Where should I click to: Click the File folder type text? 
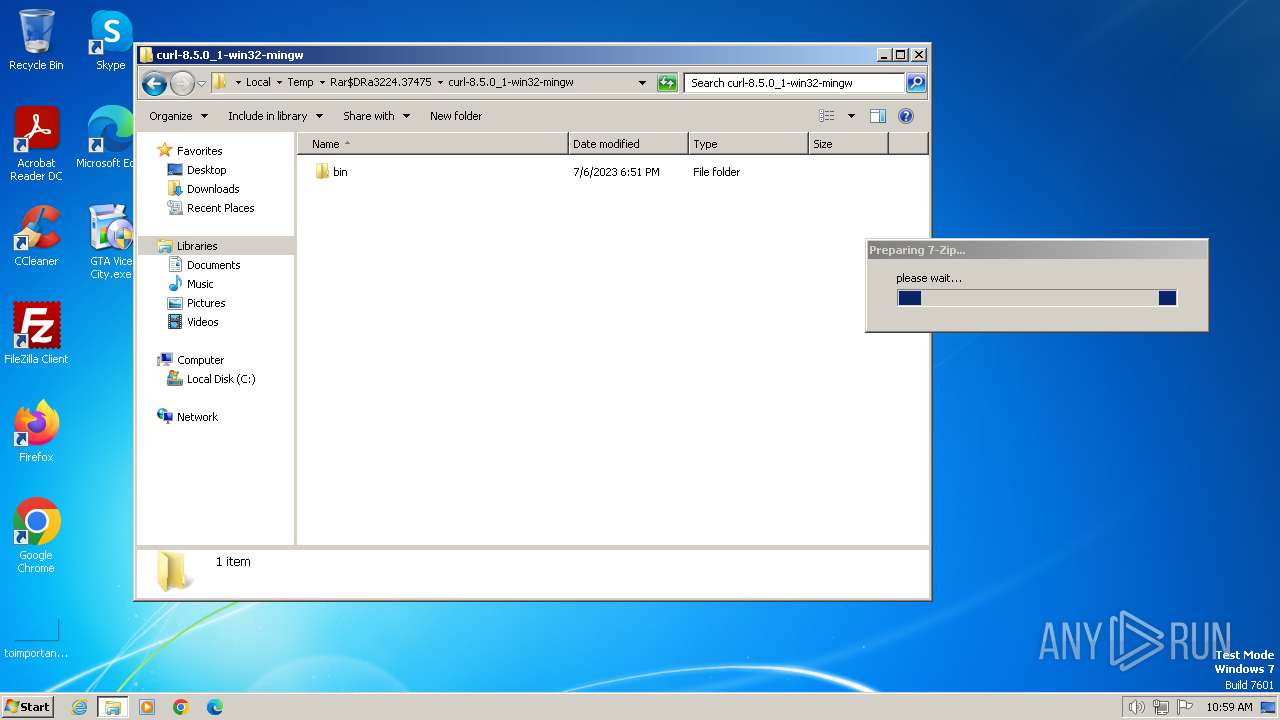pyautogui.click(x=716, y=172)
